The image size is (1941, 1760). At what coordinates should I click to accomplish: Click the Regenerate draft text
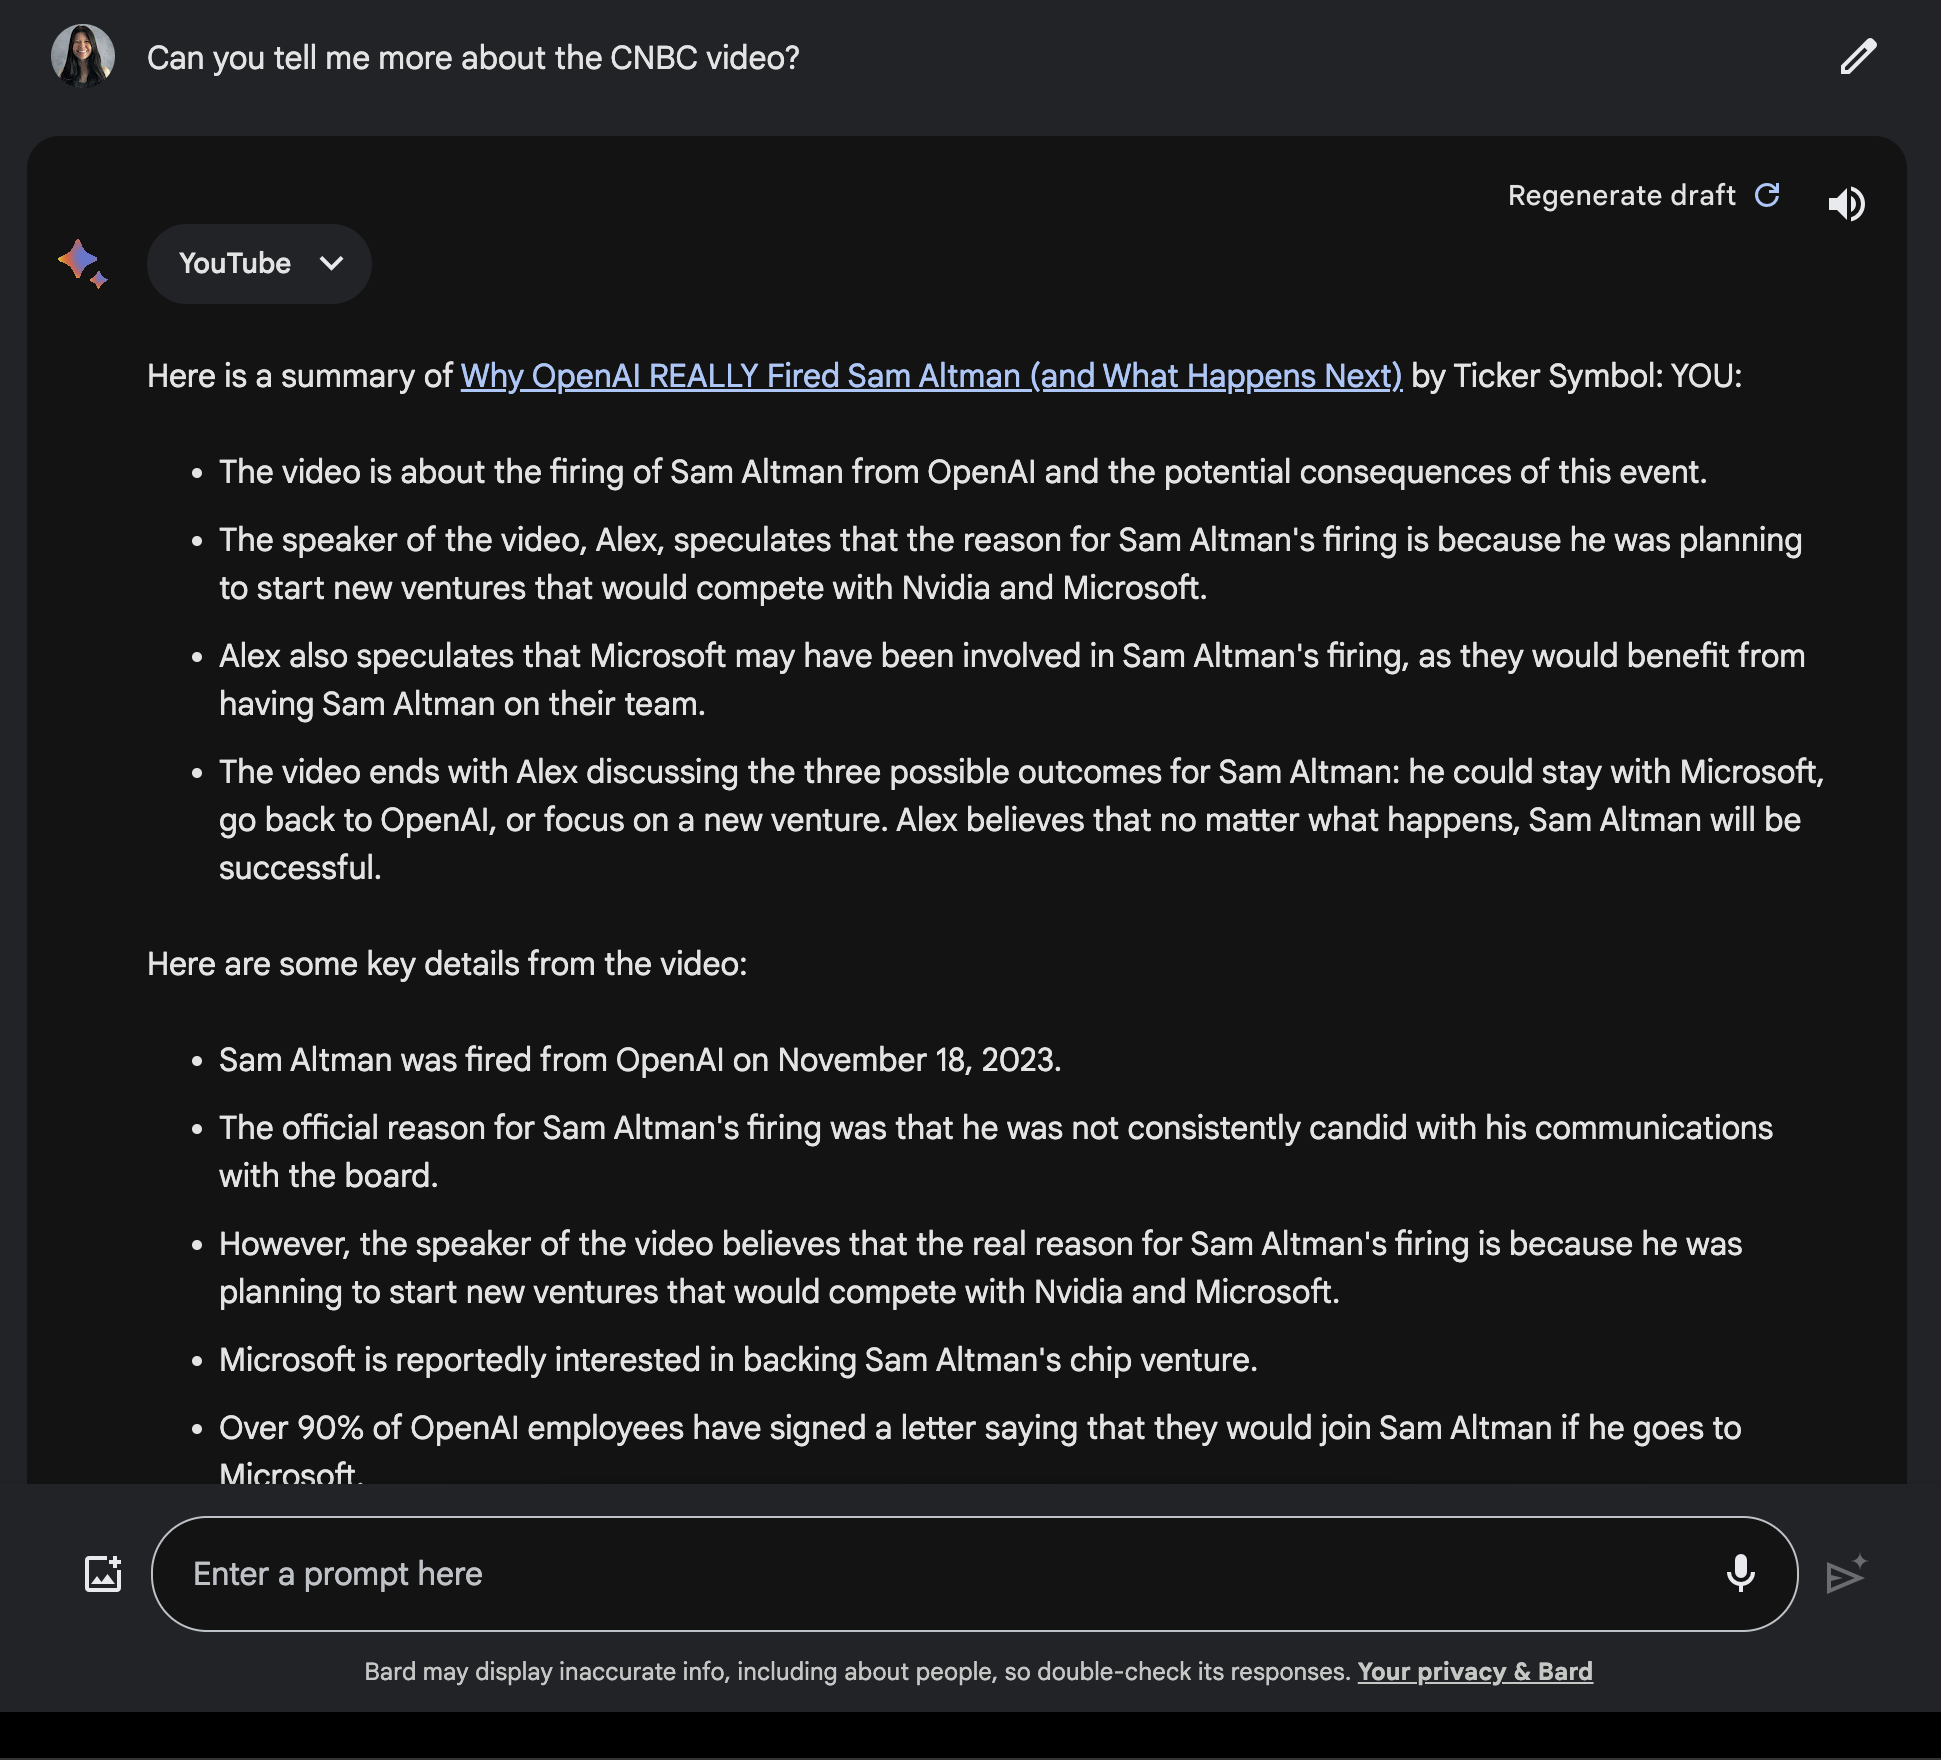1621,195
